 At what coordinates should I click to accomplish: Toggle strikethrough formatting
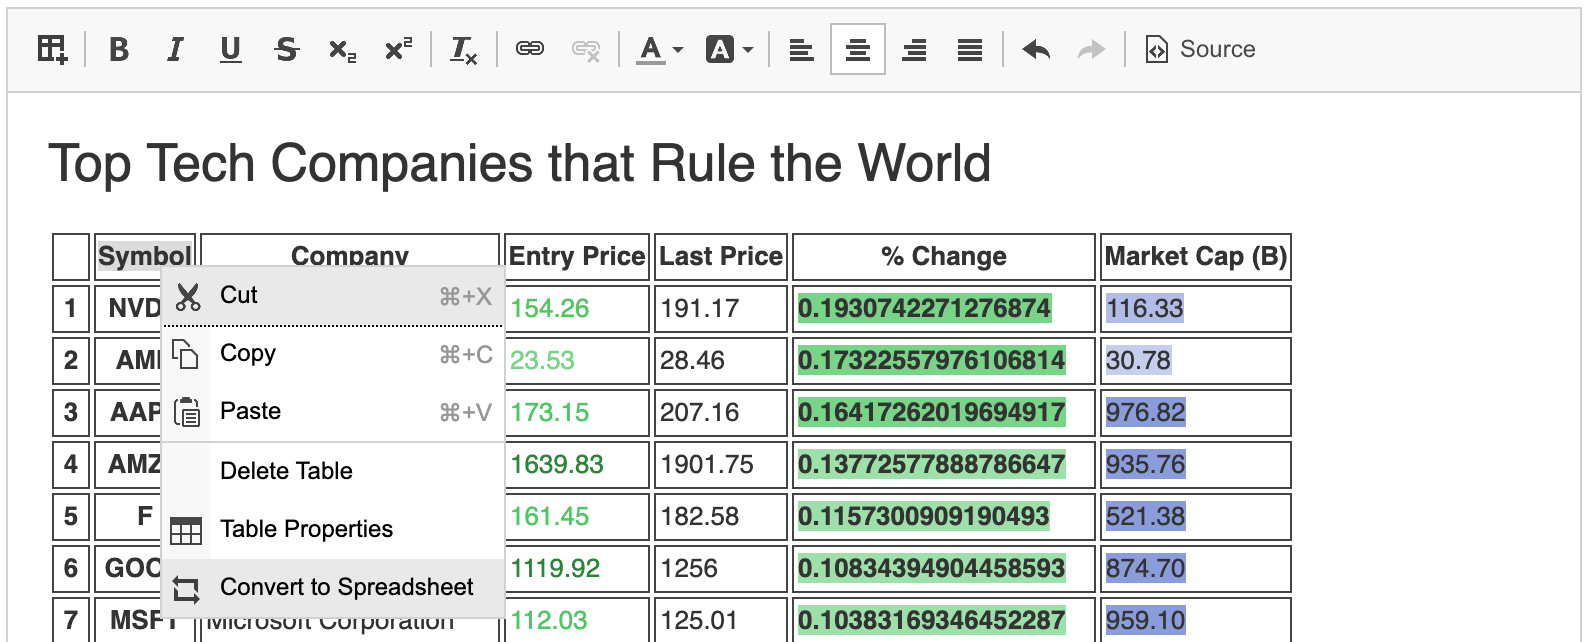[287, 49]
